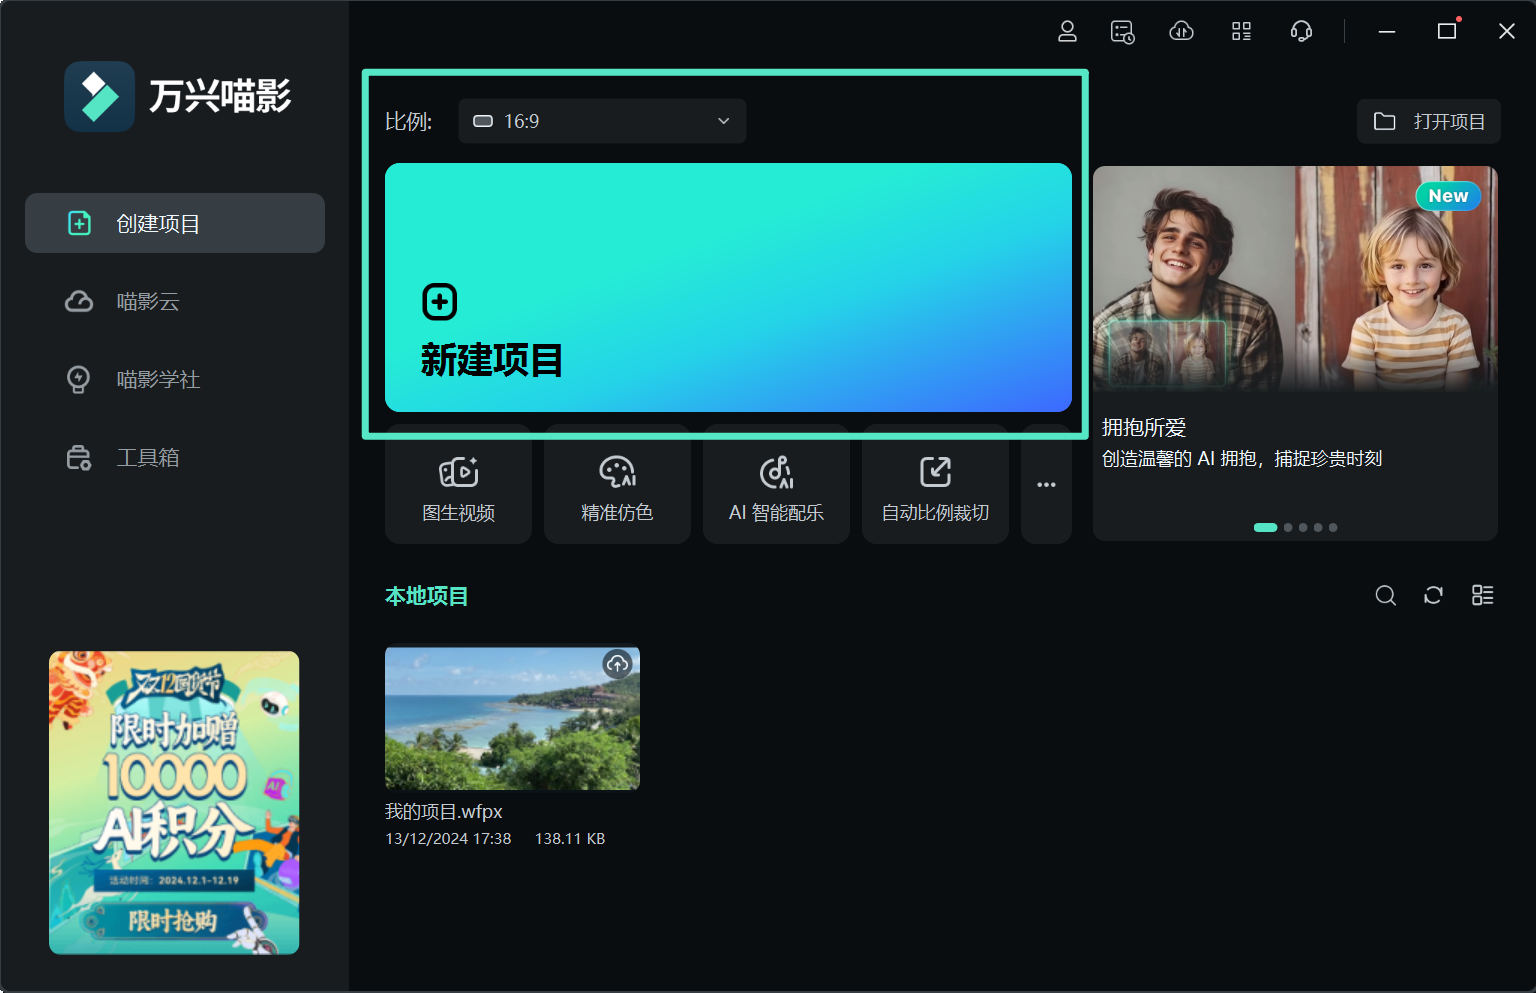Select the 精准仿色 feature

617,486
